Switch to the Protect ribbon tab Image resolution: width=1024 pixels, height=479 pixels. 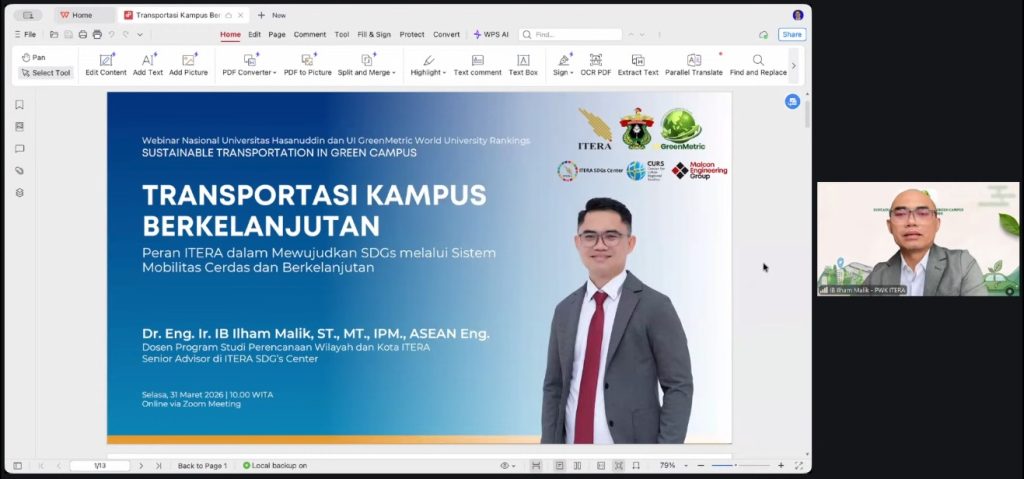click(412, 34)
